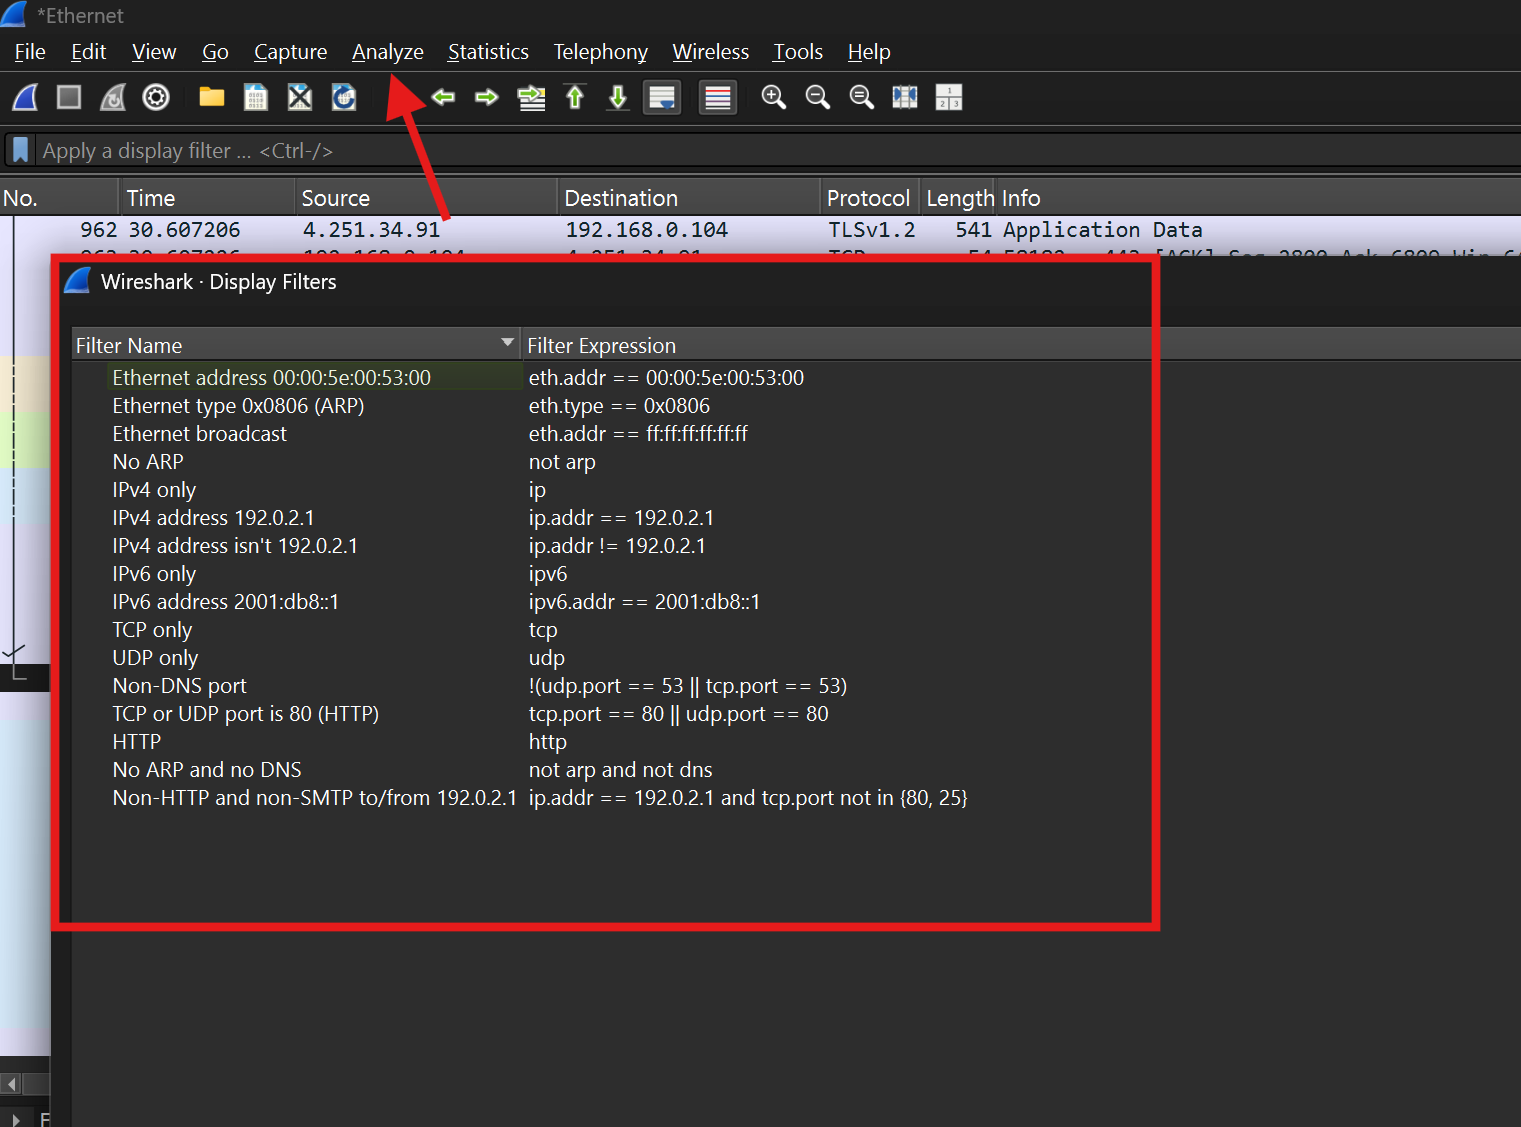1521x1127 pixels.
Task: Open capture options gear icon
Action: click(x=156, y=97)
